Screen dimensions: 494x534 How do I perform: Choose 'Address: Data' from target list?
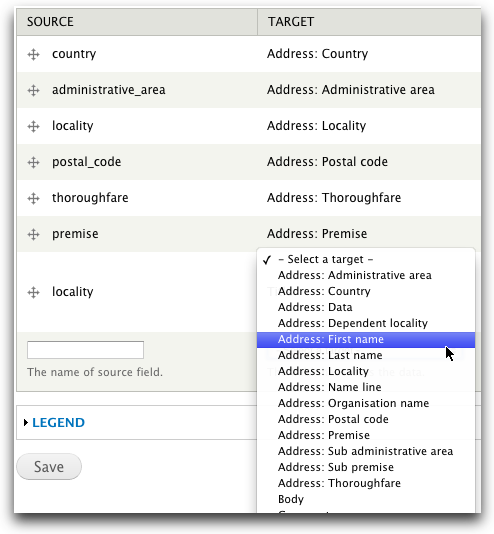pos(366,308)
